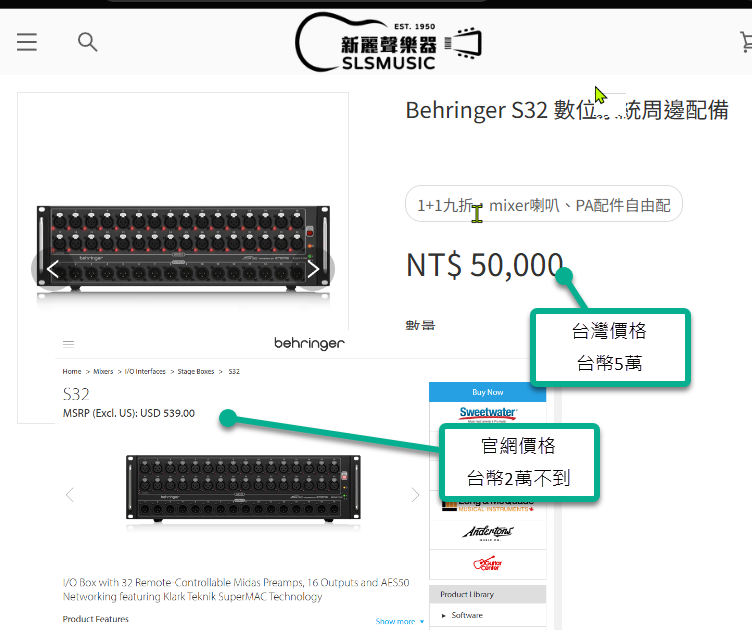The image size is (752, 630).
Task: Show previous product image with left arrow
Action: click(x=53, y=269)
